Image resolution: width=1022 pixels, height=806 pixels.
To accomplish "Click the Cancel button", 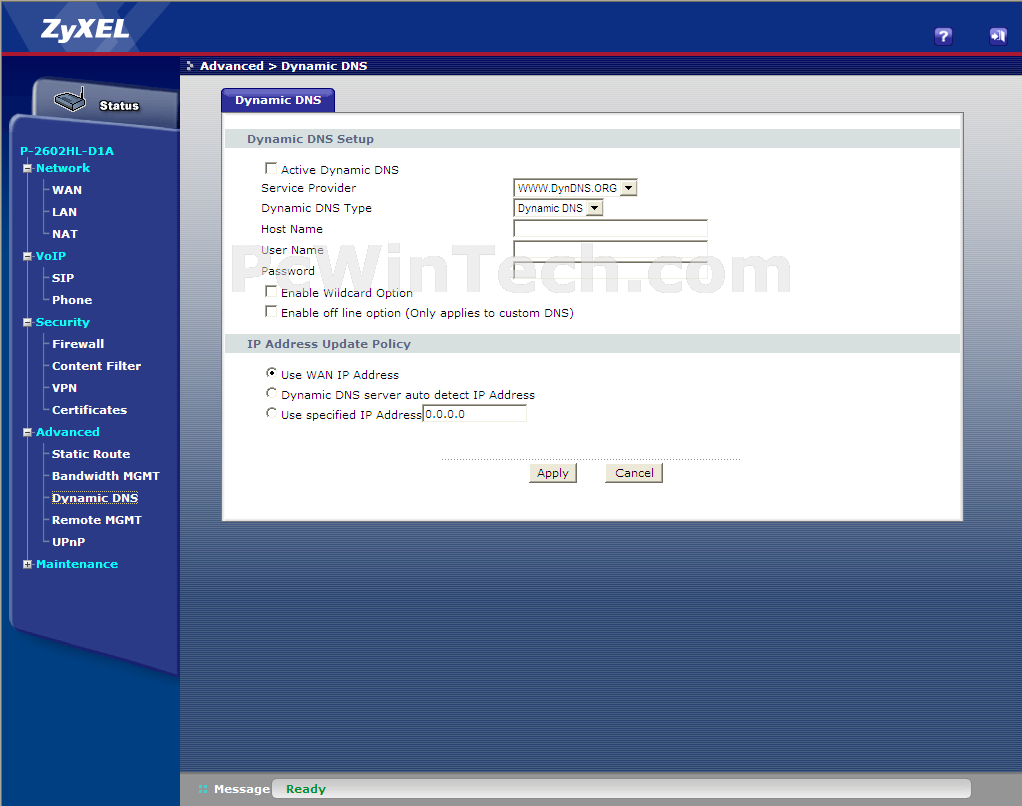I will 634,473.
